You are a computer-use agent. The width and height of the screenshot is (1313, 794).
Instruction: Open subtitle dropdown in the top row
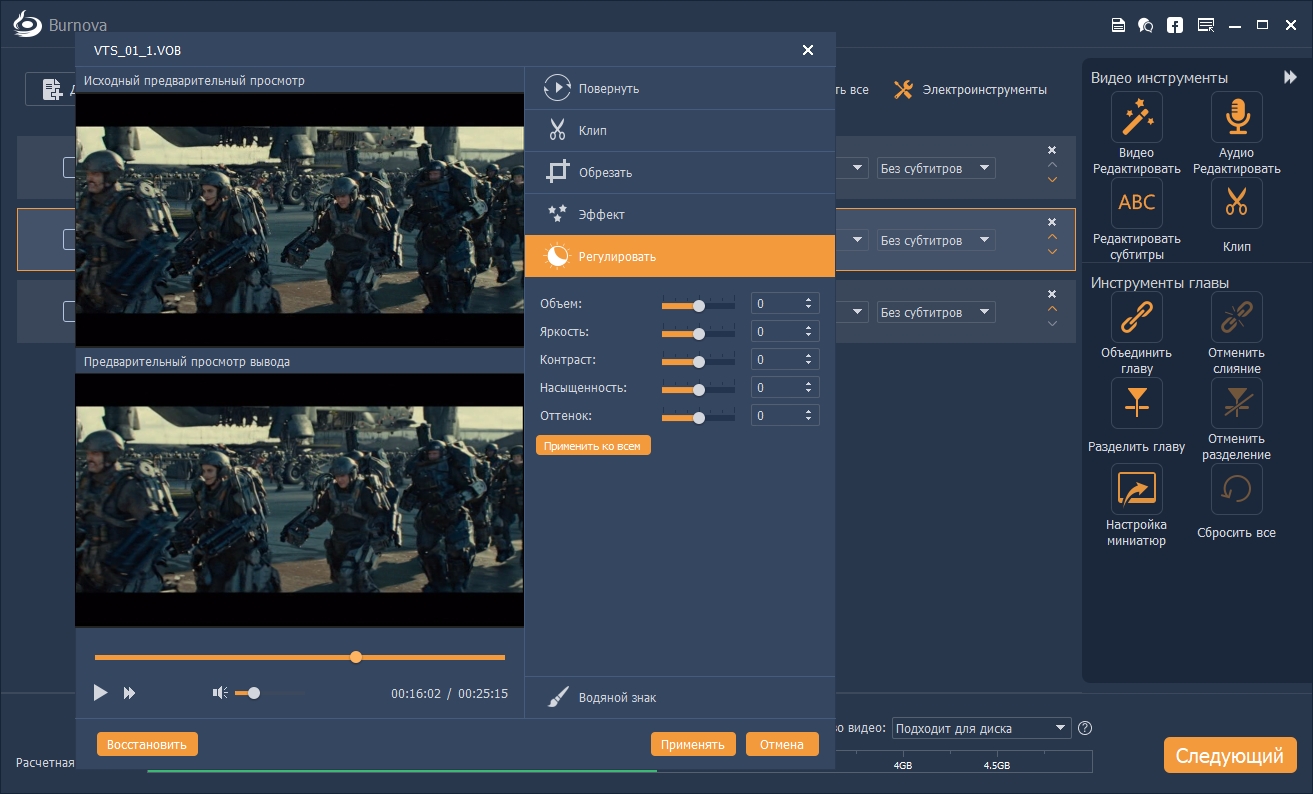click(x=936, y=168)
